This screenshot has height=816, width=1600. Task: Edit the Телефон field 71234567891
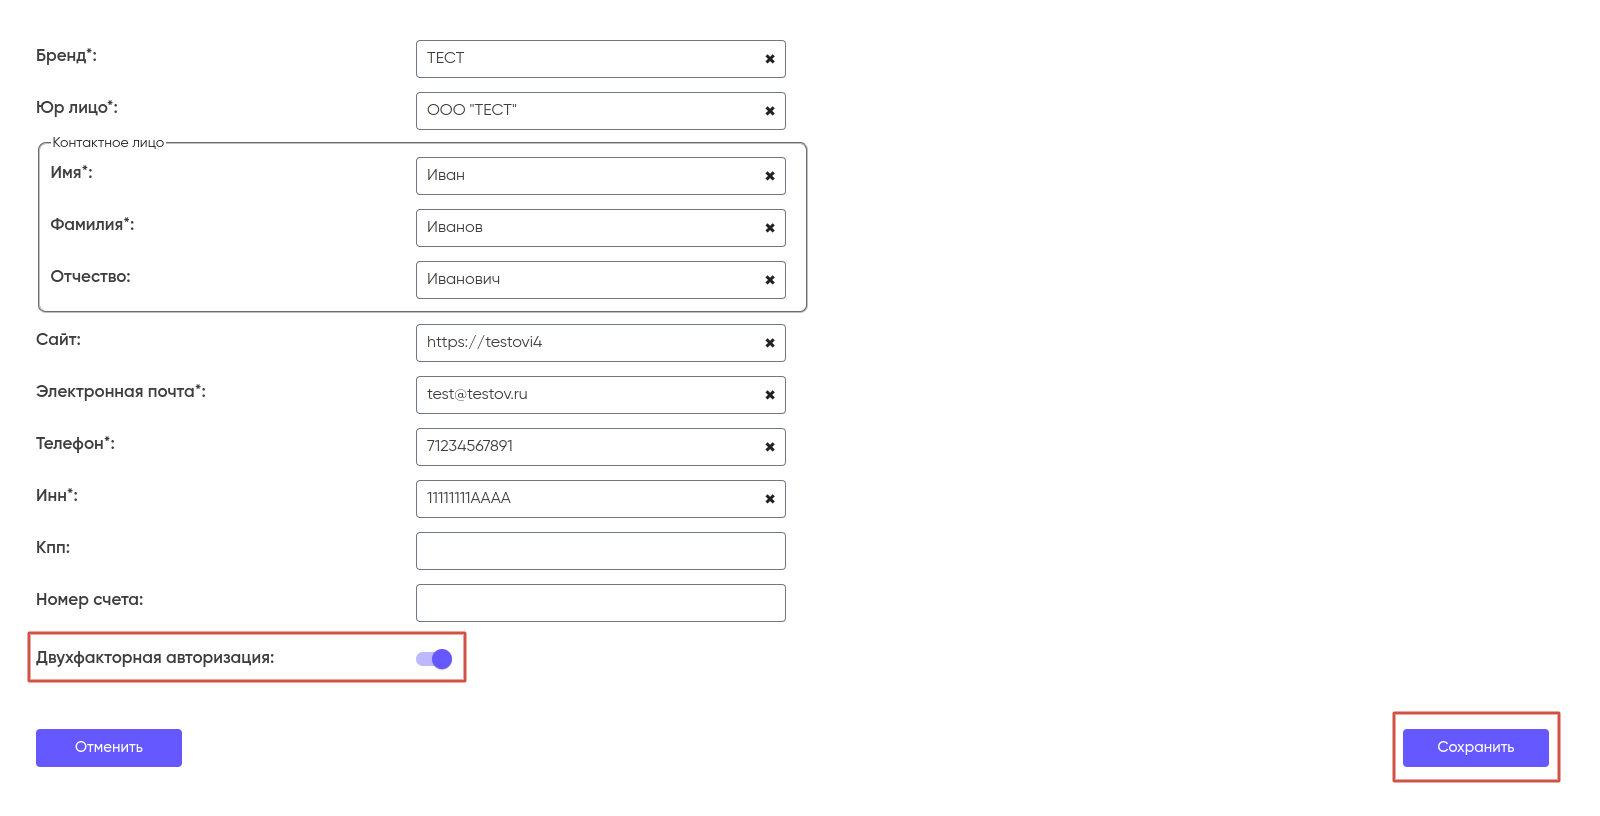tap(590, 447)
